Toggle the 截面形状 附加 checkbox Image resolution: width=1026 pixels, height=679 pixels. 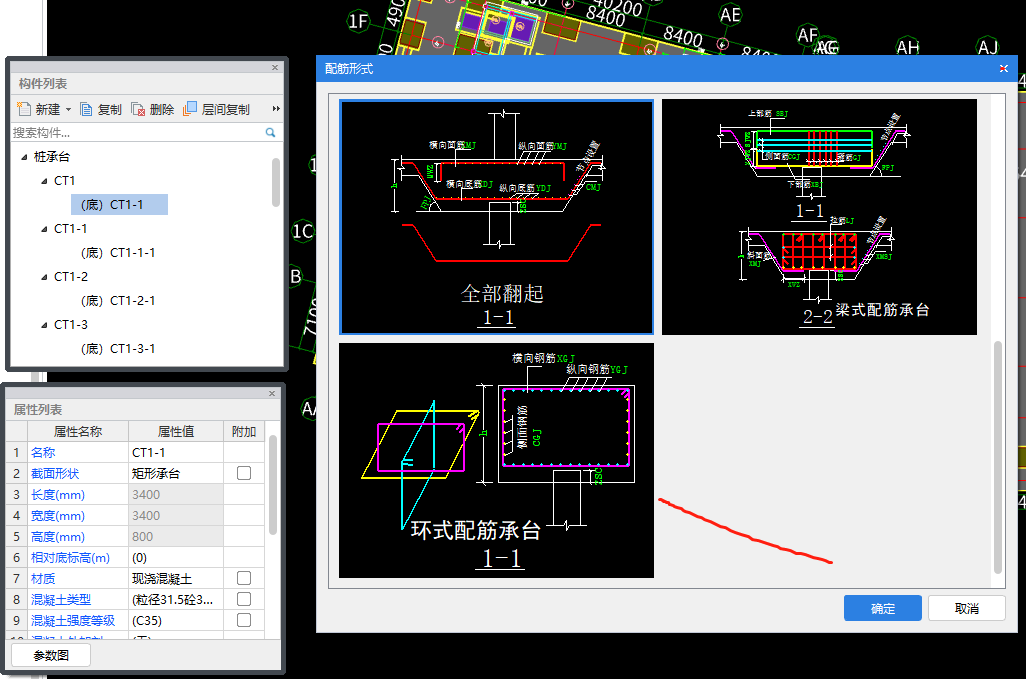244,473
